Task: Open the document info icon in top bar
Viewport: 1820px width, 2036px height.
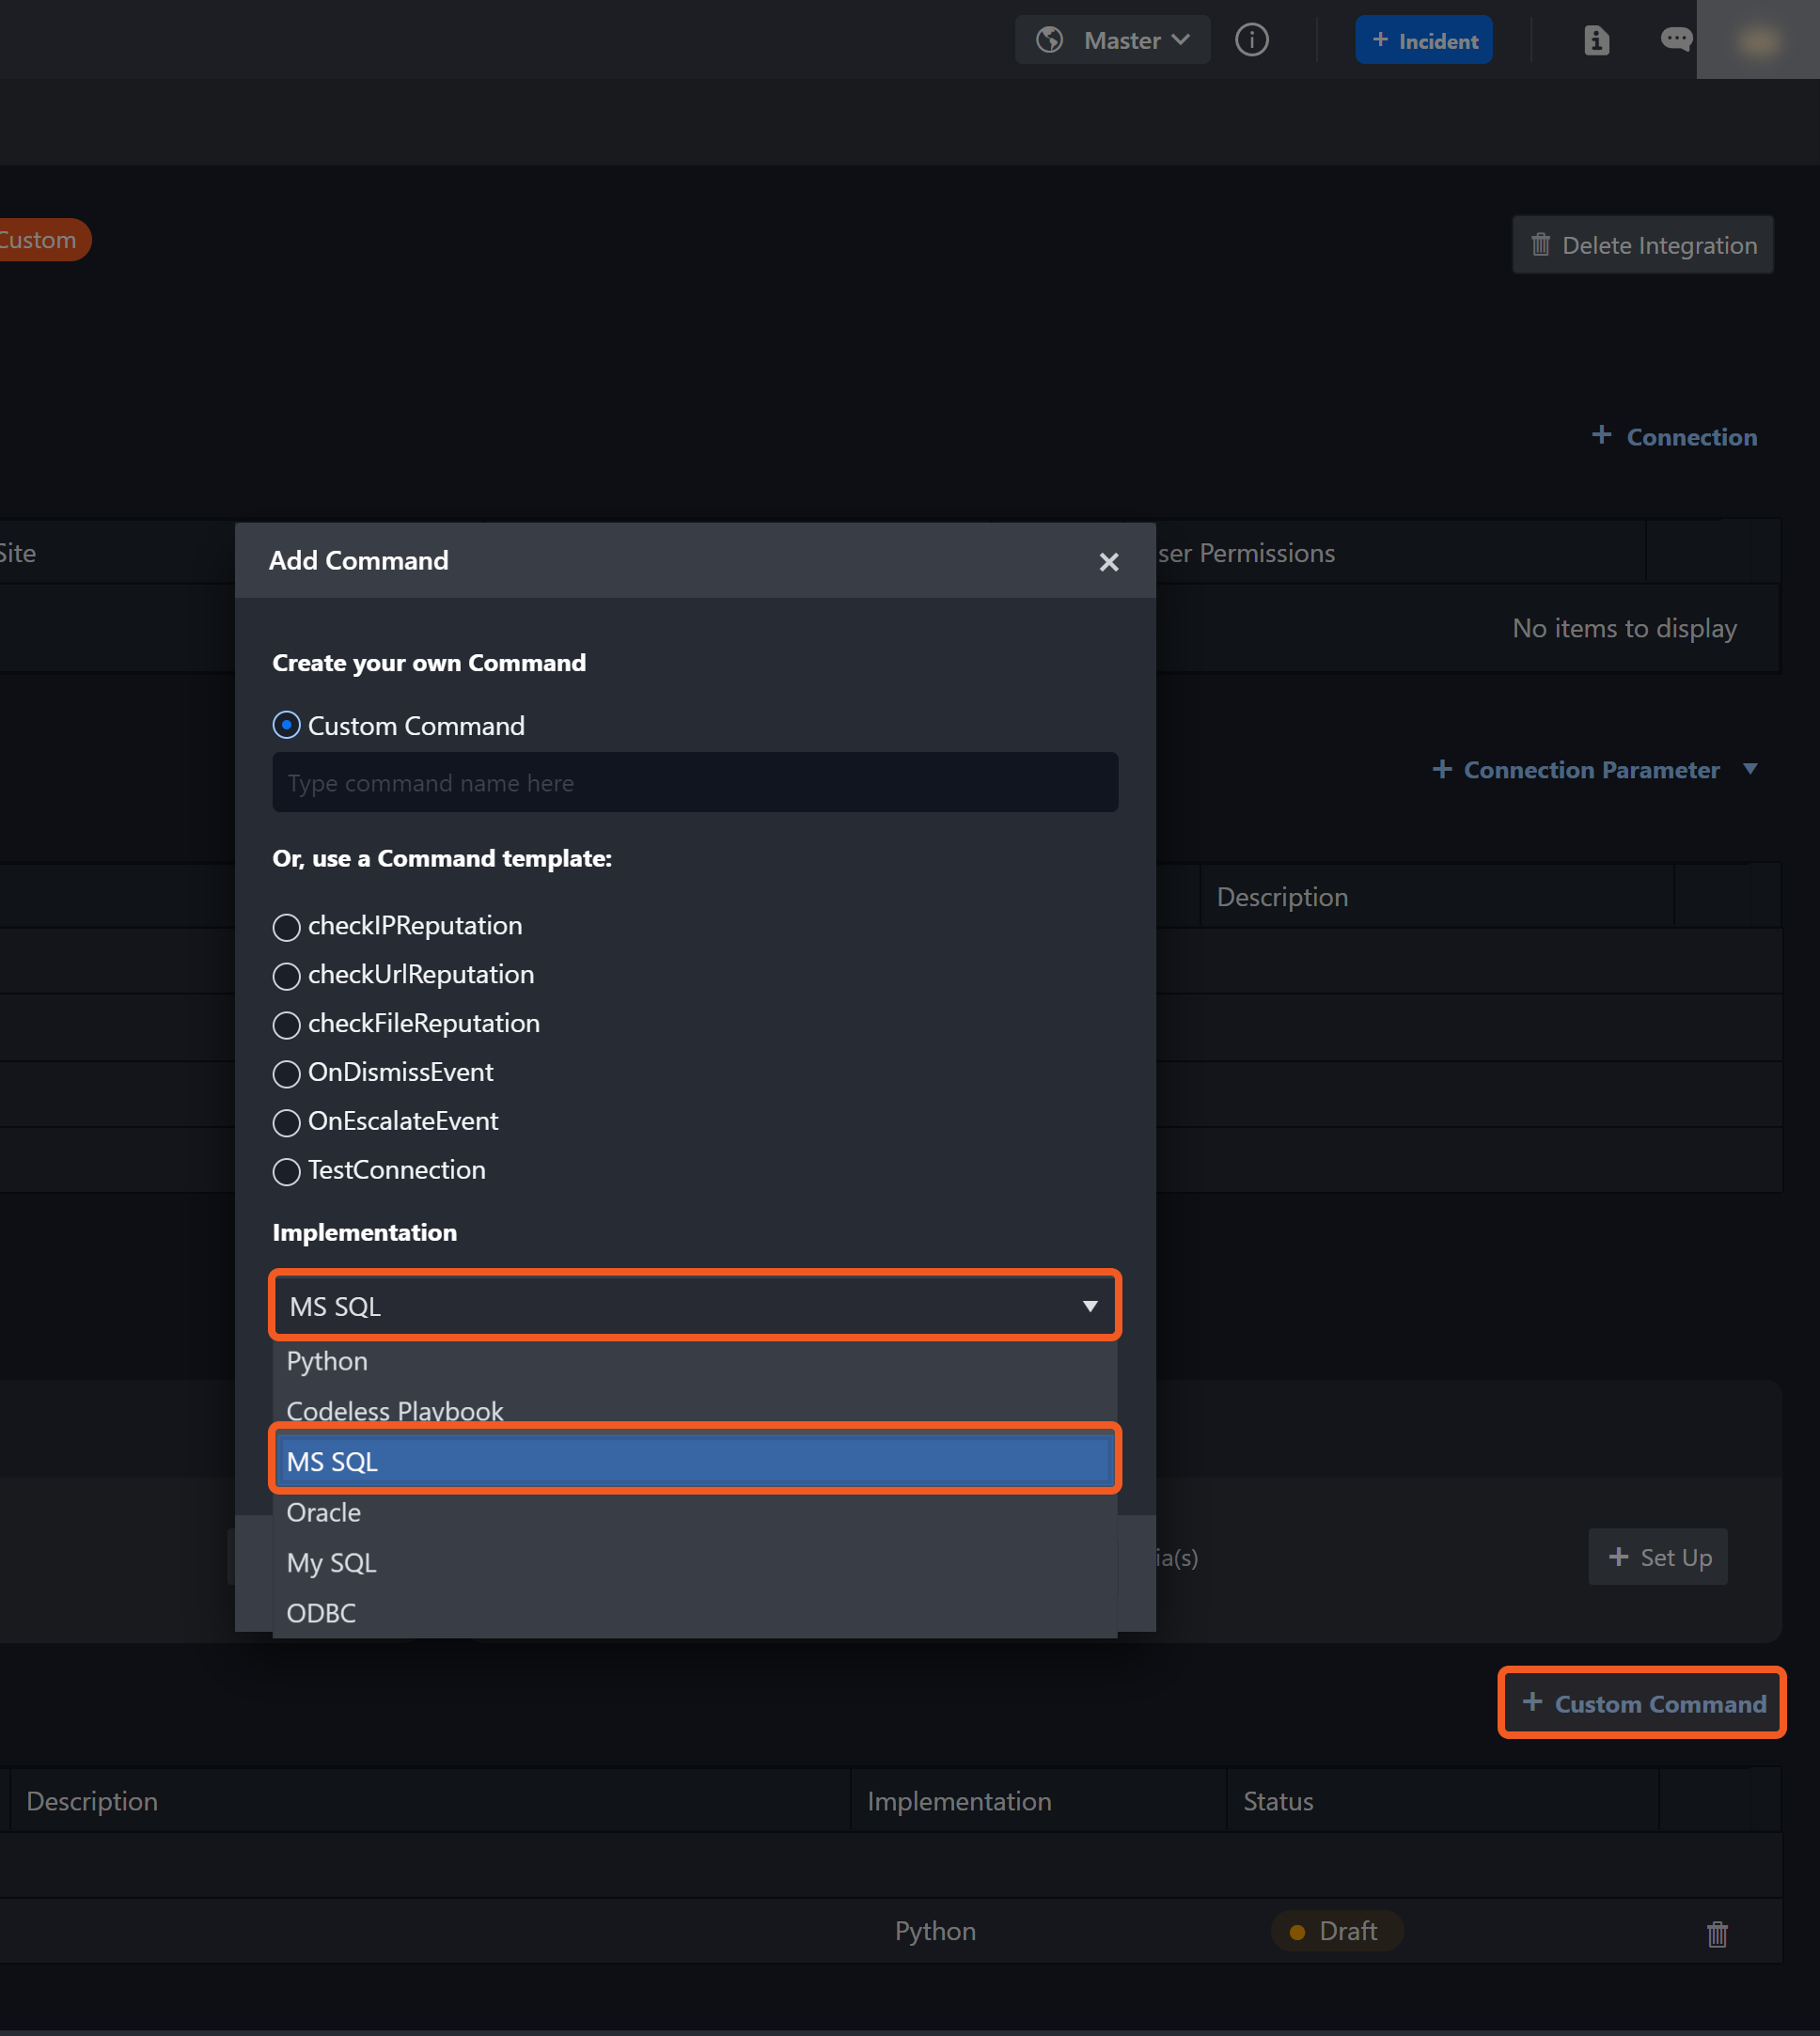Action: [1596, 40]
